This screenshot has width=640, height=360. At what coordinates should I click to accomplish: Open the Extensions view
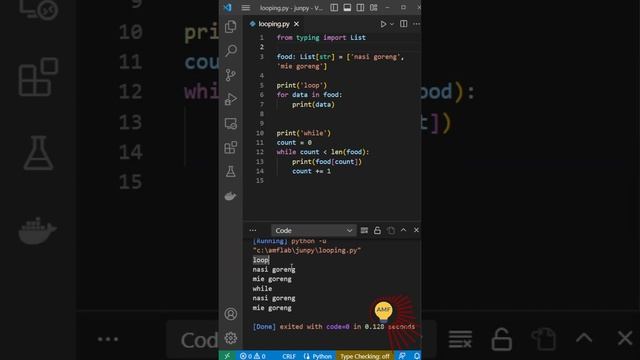pyautogui.click(x=231, y=147)
